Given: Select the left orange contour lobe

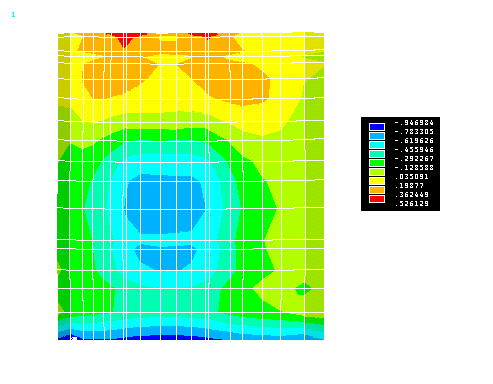Looking at the screenshot, I should point(117,77).
